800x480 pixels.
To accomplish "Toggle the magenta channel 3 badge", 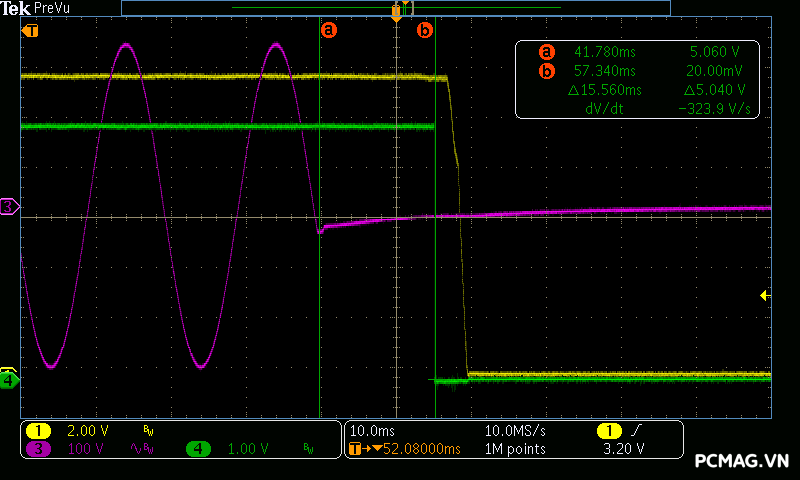I will (x=38, y=449).
